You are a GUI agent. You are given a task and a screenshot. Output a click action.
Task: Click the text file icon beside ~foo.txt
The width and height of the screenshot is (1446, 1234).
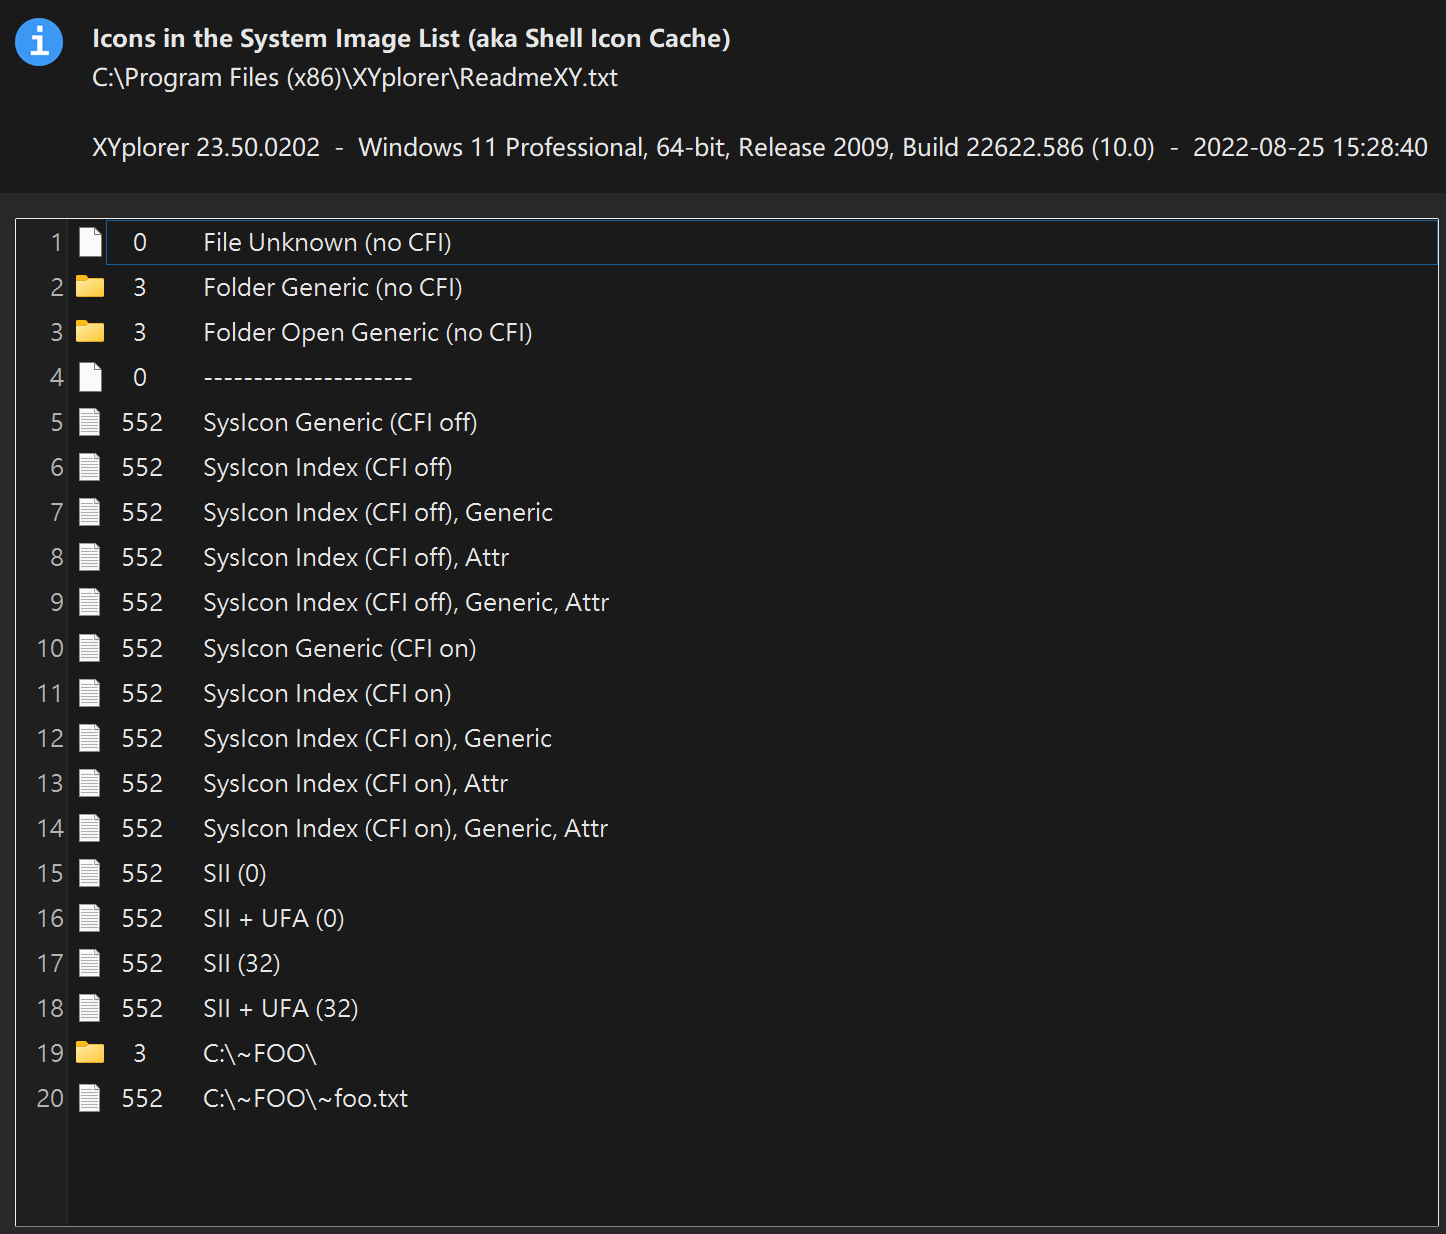pos(90,1098)
